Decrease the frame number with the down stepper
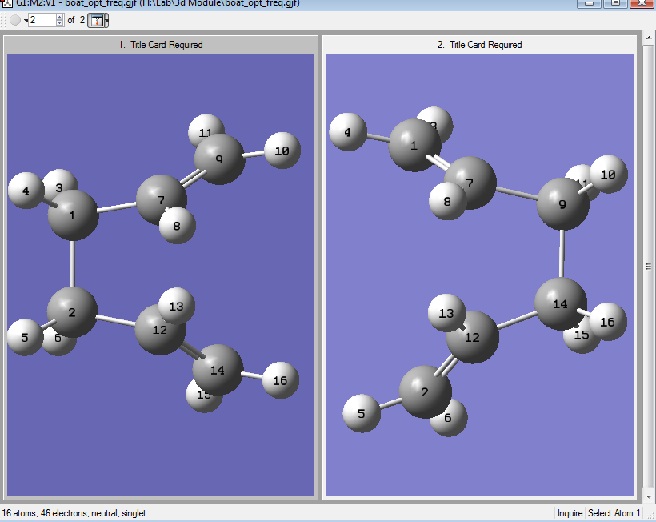656x522 pixels. tap(60, 23)
